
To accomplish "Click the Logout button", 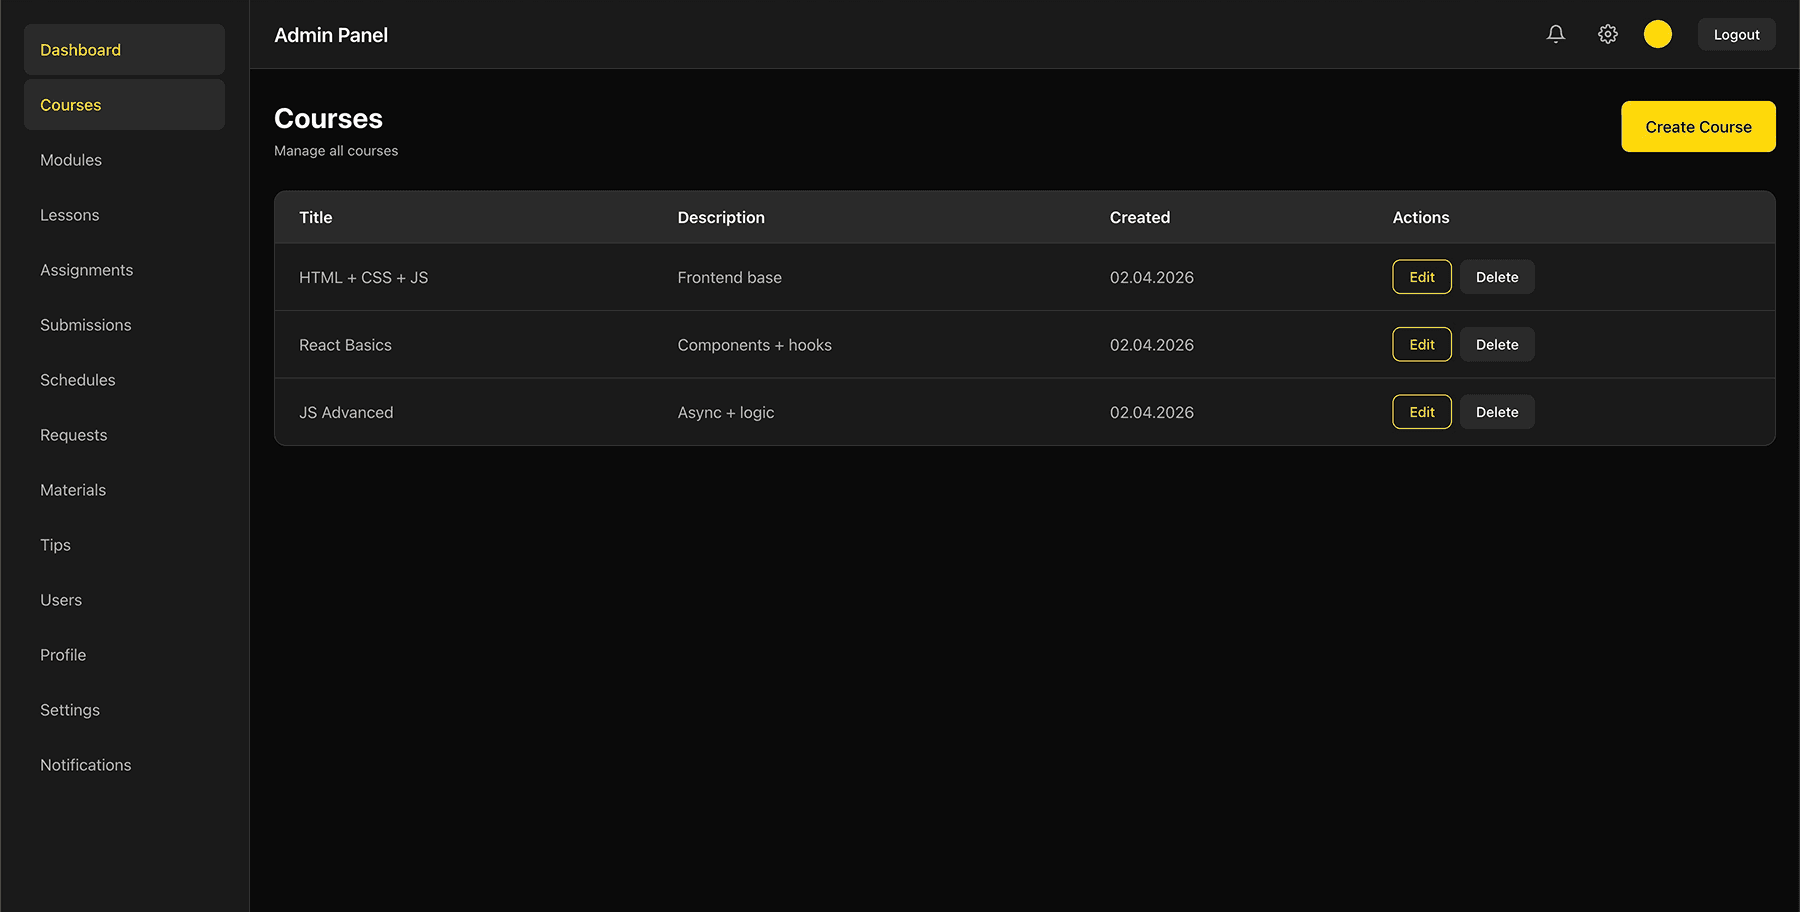I will click(x=1736, y=33).
